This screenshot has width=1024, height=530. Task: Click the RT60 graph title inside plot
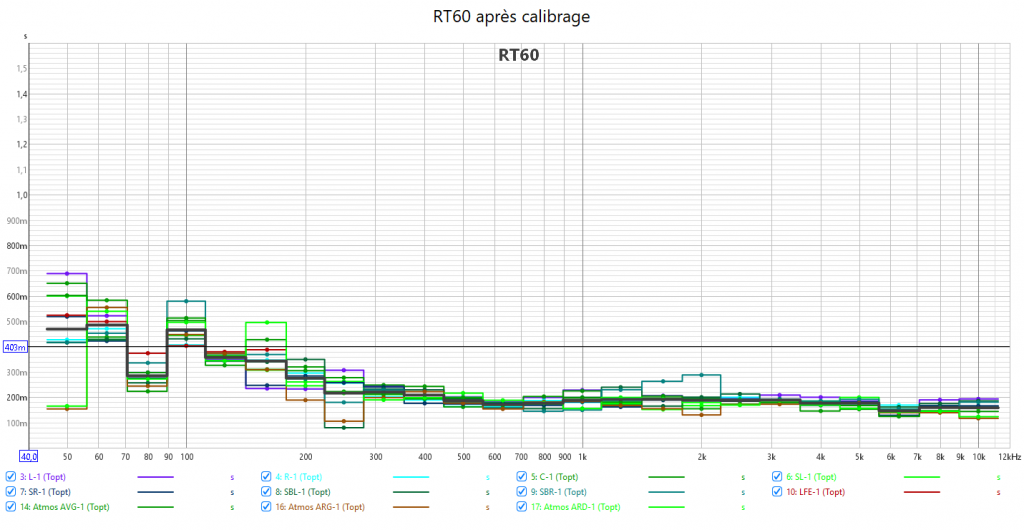click(x=518, y=56)
